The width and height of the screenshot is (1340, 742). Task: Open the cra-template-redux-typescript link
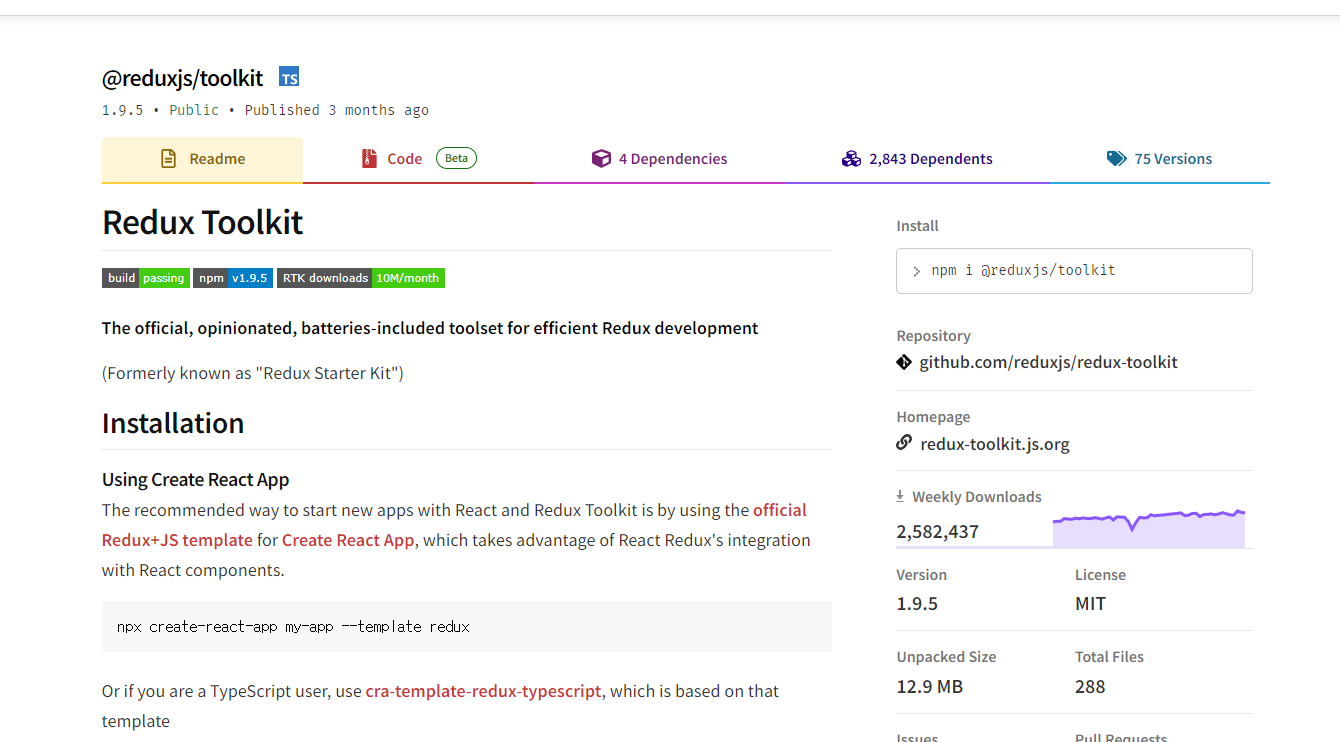(x=484, y=691)
